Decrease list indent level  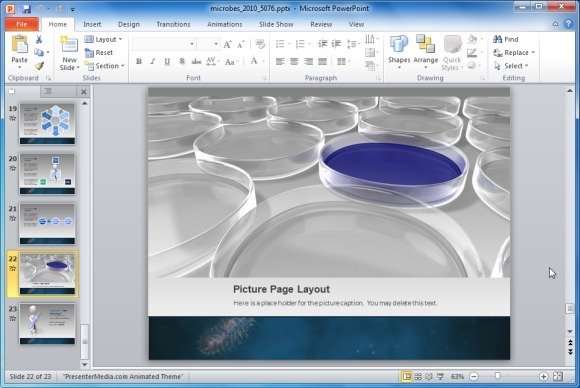point(322,44)
